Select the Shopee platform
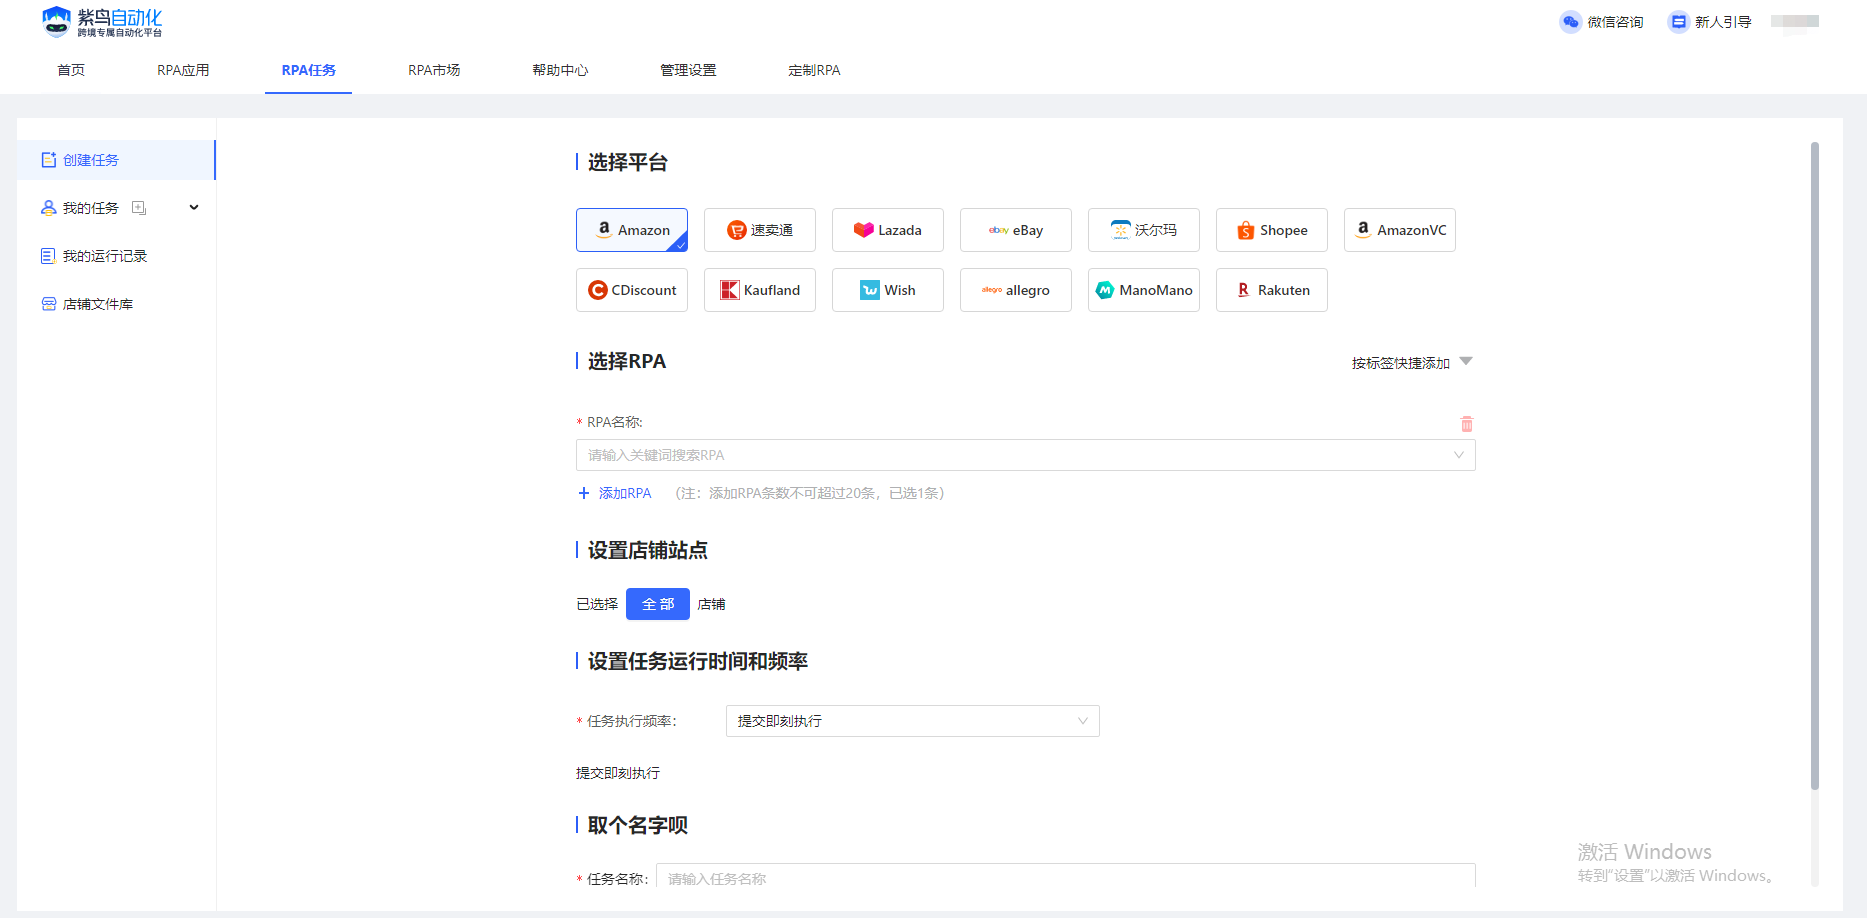Screen dimensions: 1867x918 [x=1272, y=230]
